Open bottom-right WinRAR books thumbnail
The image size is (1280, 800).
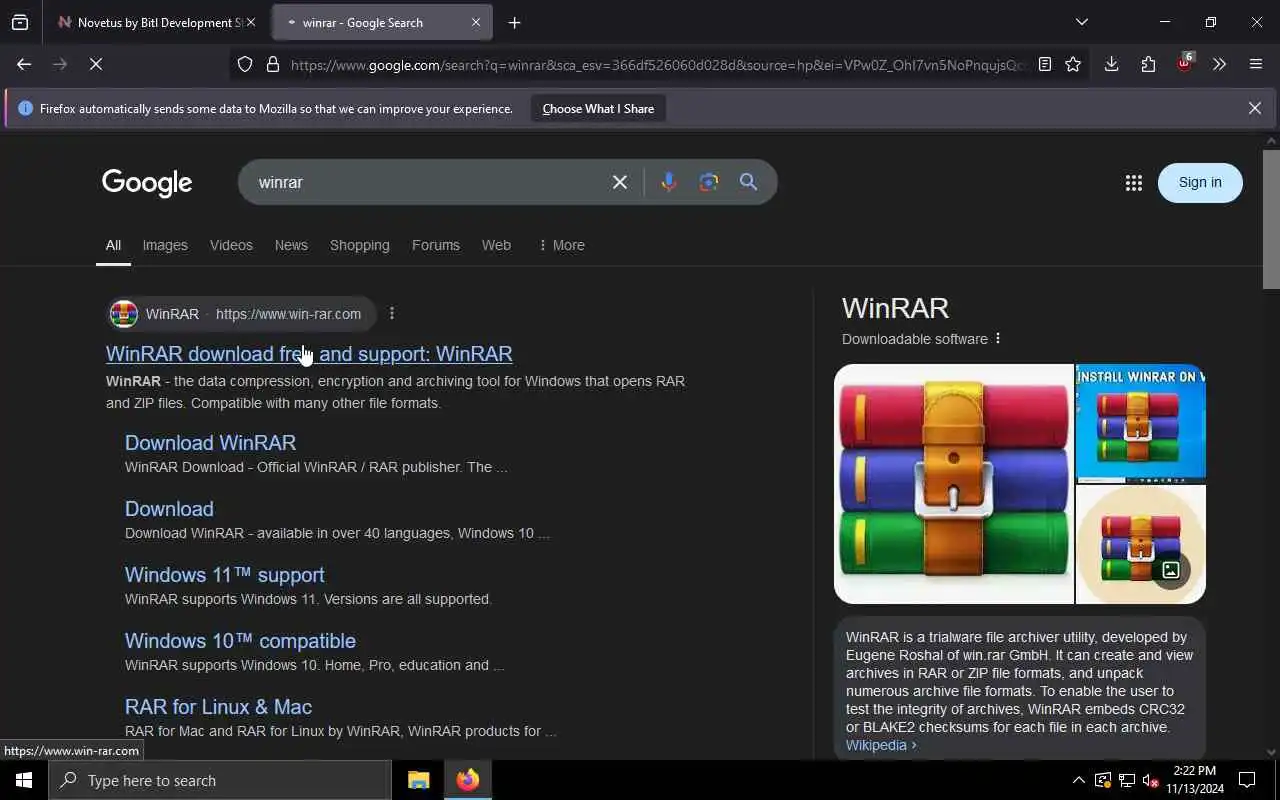click(1141, 545)
